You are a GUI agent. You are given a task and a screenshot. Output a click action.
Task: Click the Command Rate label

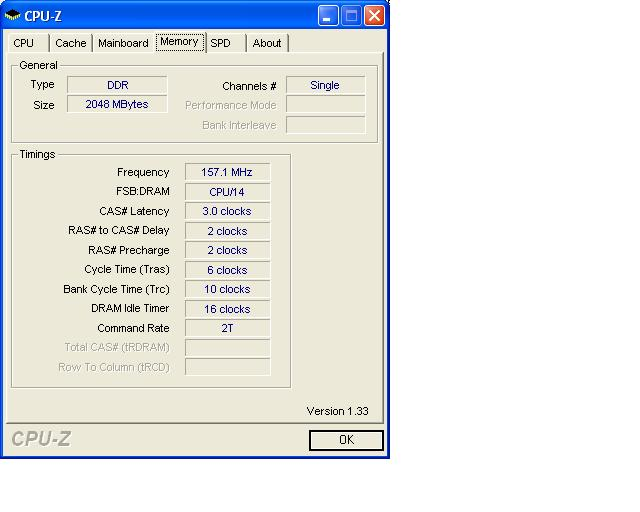click(x=133, y=328)
